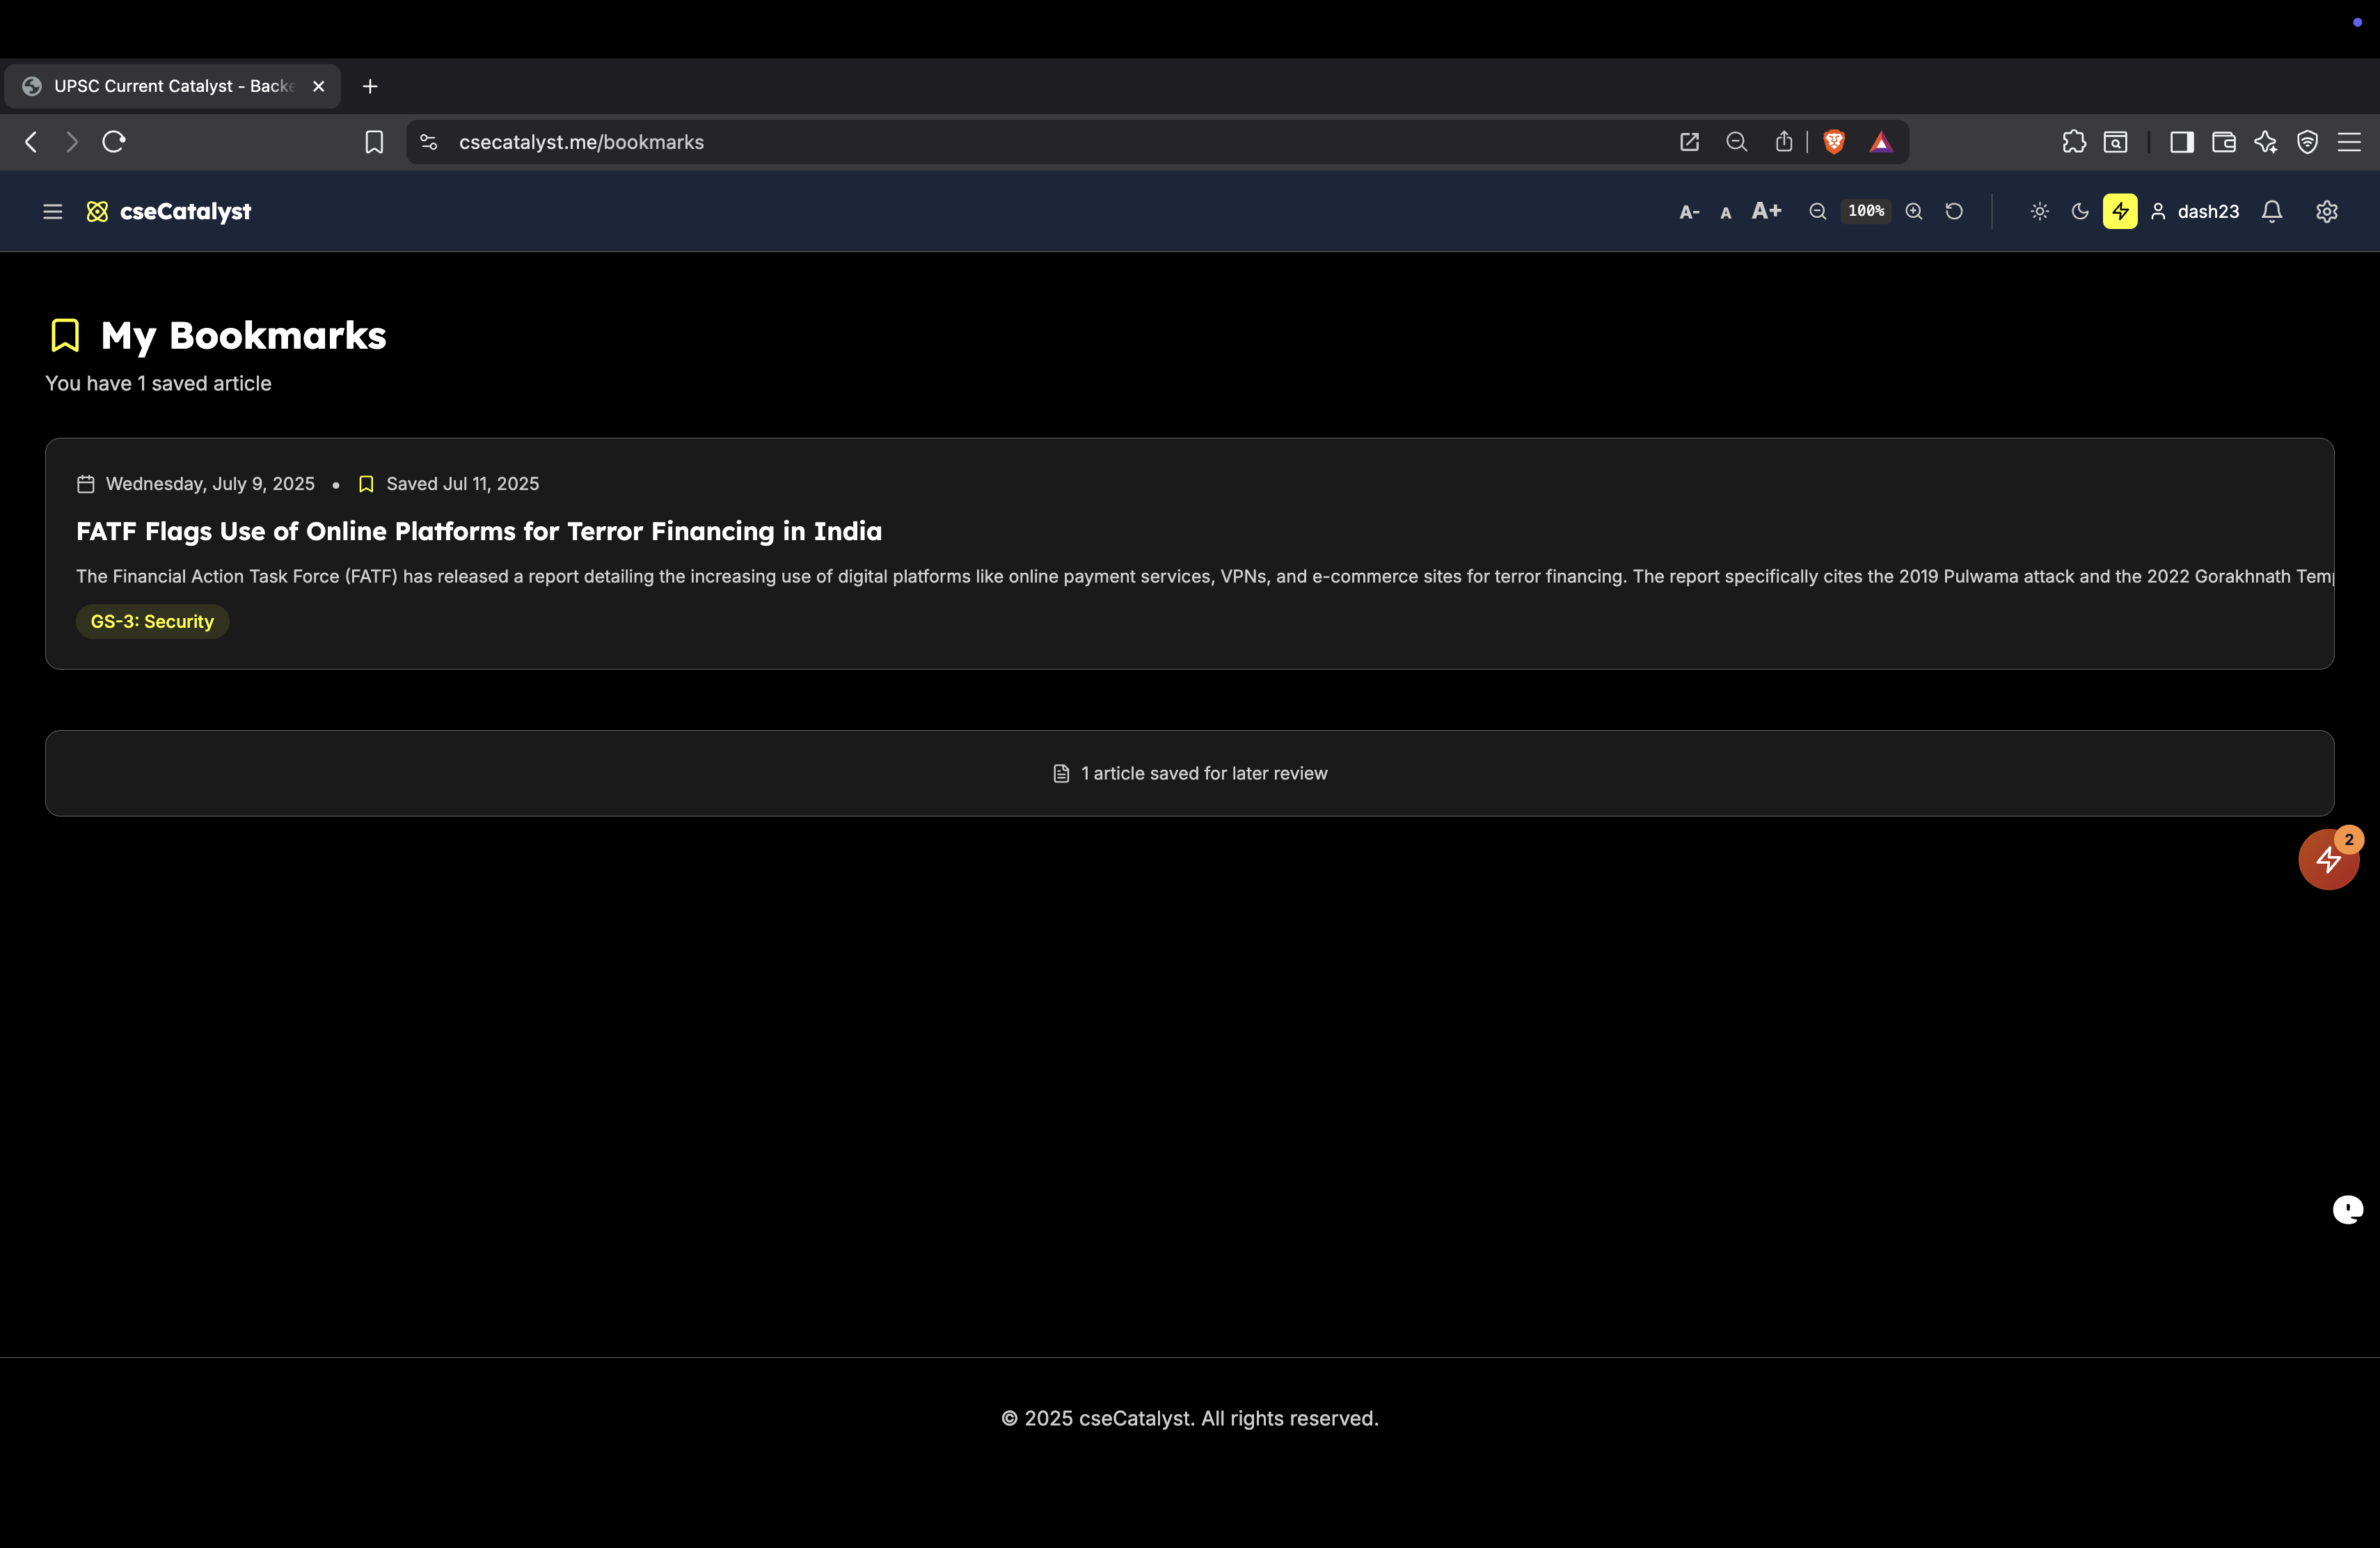Click the GS-3: Security tag
The height and width of the screenshot is (1548, 2380).
pyautogui.click(x=152, y=621)
